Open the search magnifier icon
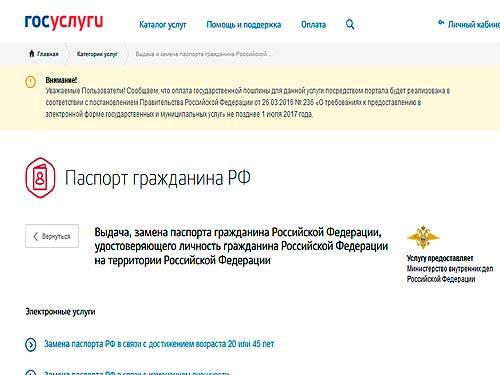 [x=350, y=24]
